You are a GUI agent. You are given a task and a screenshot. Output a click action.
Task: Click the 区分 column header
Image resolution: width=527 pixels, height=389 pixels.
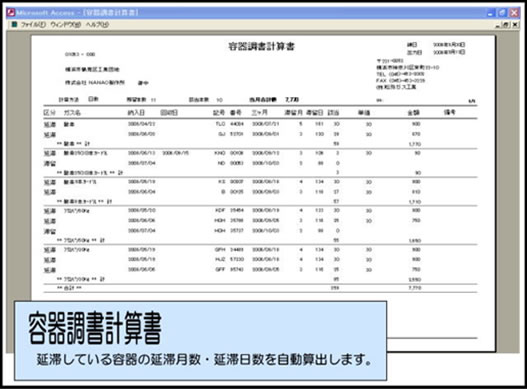(x=50, y=113)
